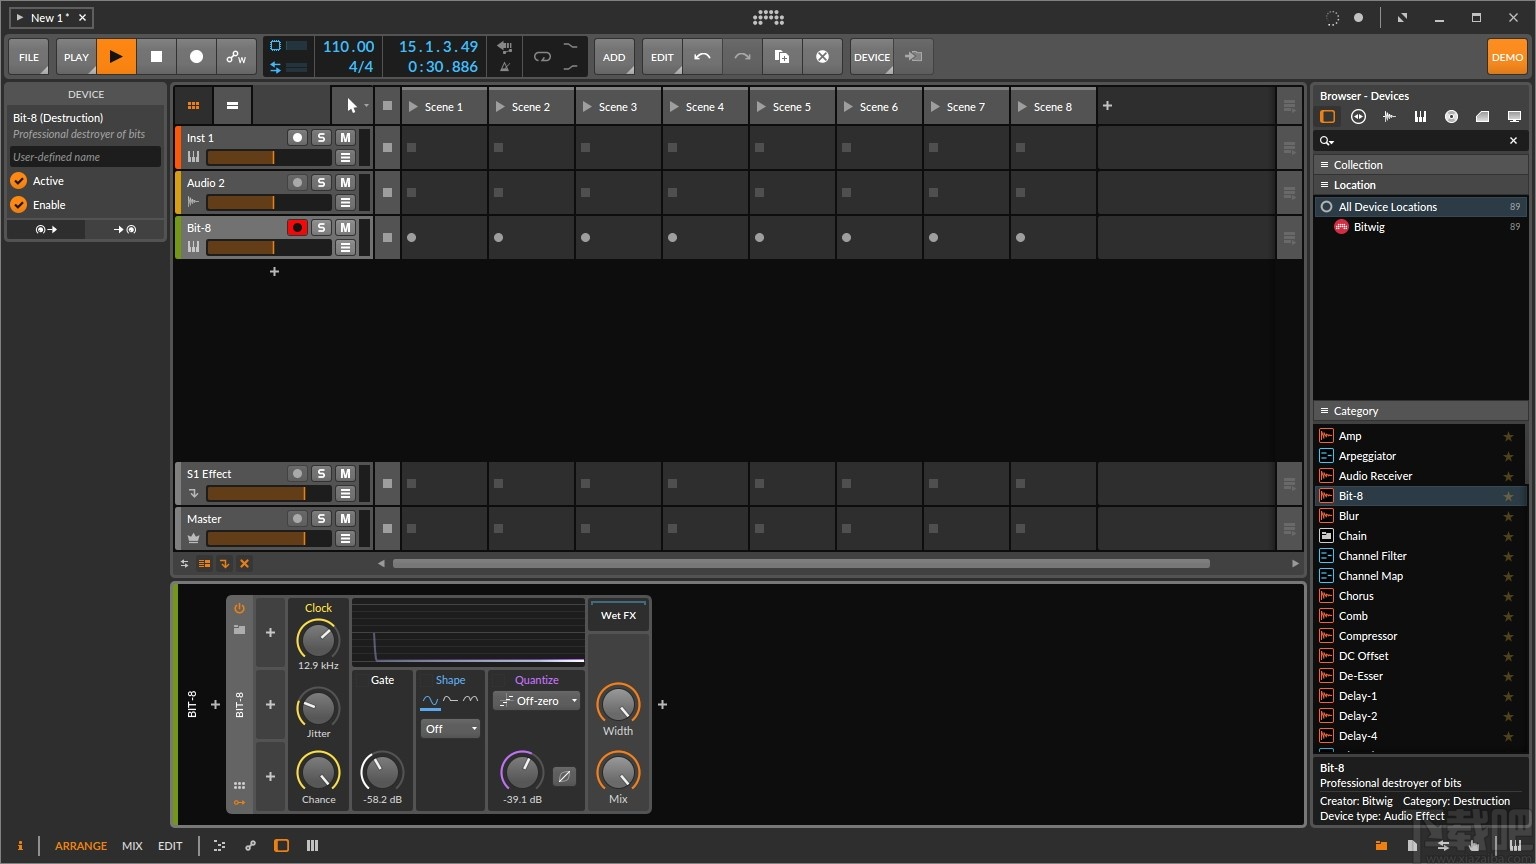The image size is (1536, 864).
Task: Open the FILE menu
Action: click(29, 57)
